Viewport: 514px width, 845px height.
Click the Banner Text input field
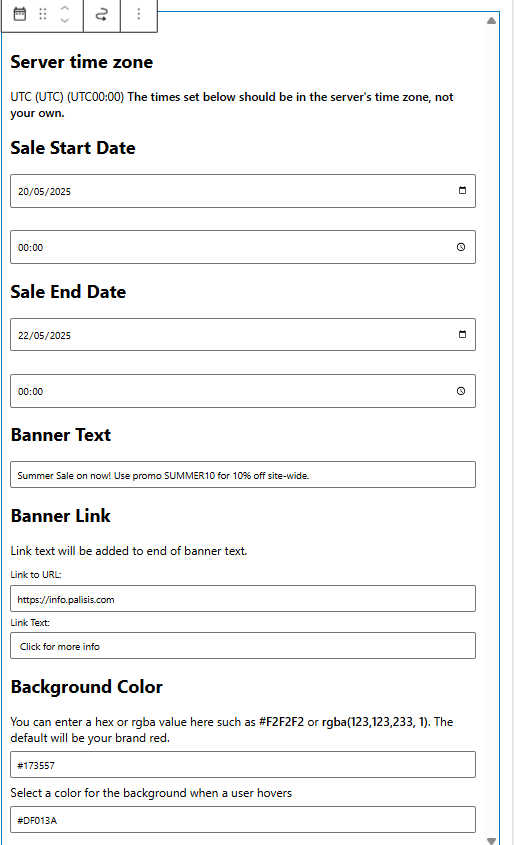coord(242,475)
